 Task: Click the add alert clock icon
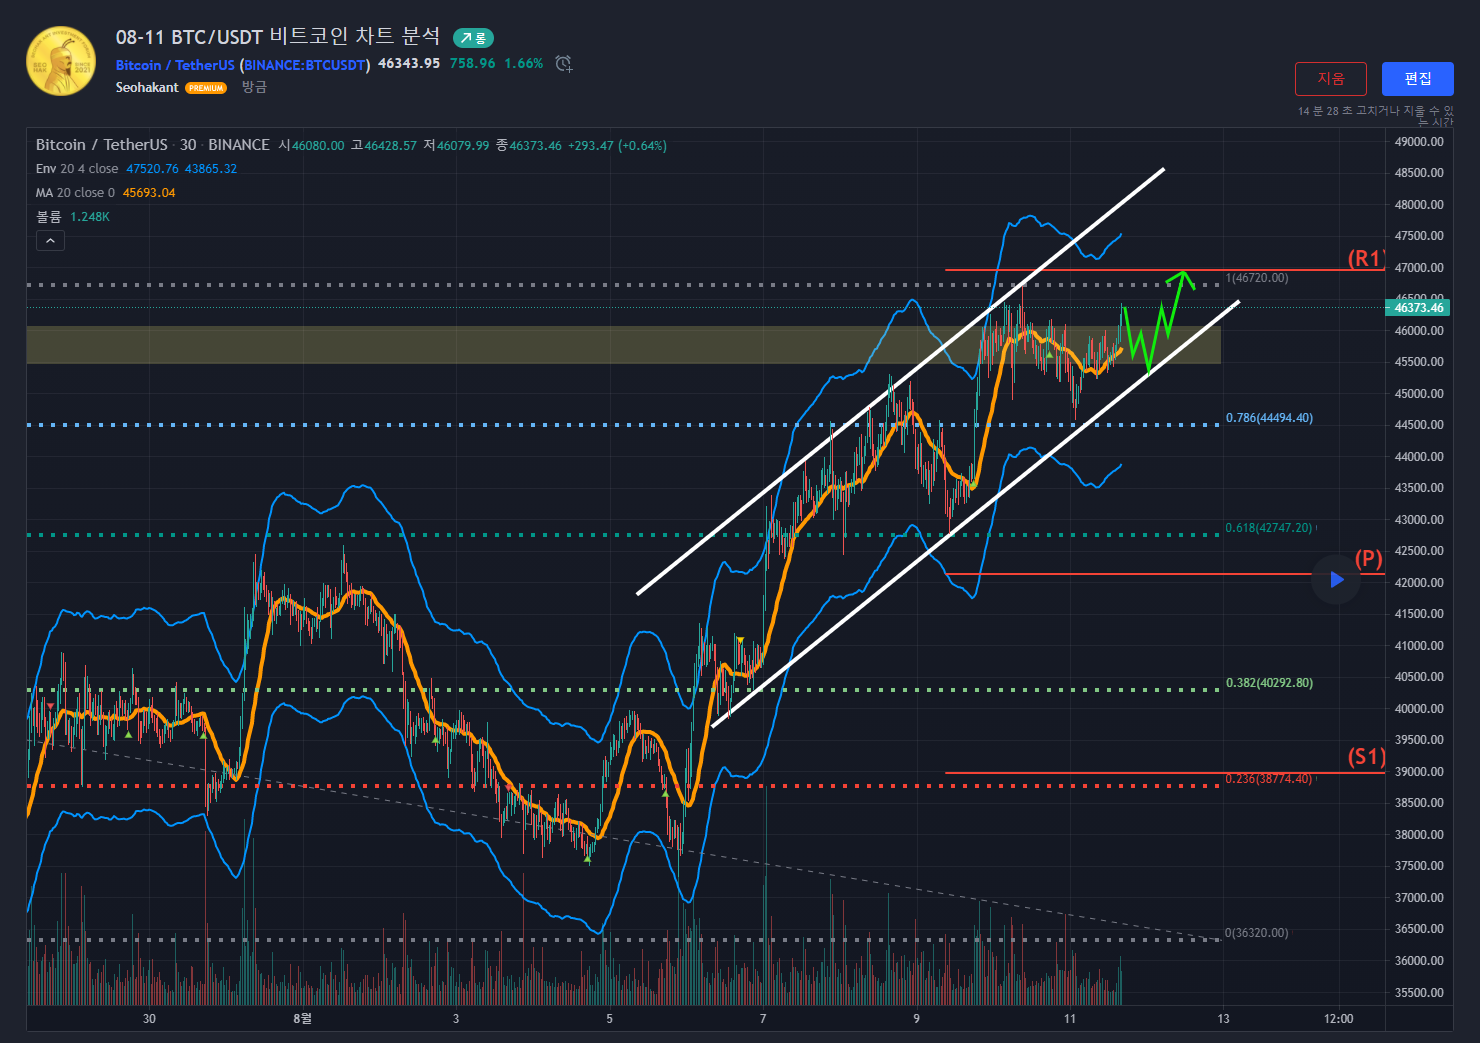point(564,64)
